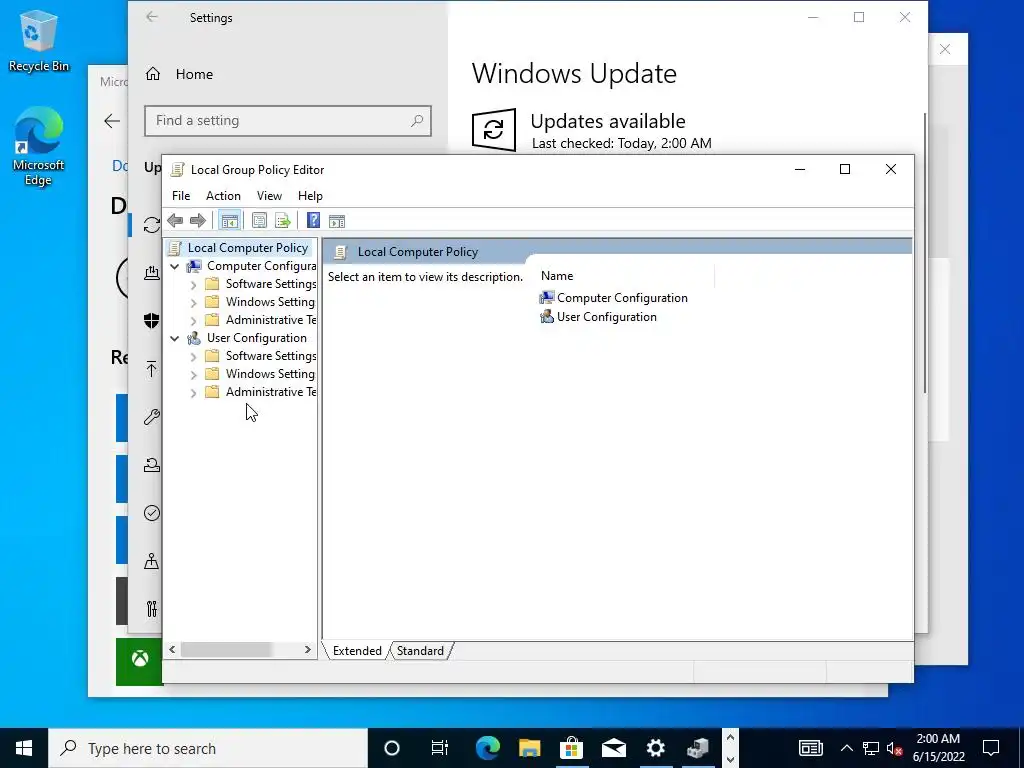
Task: Click the tree pane scrollbar left arrow
Action: (172, 650)
